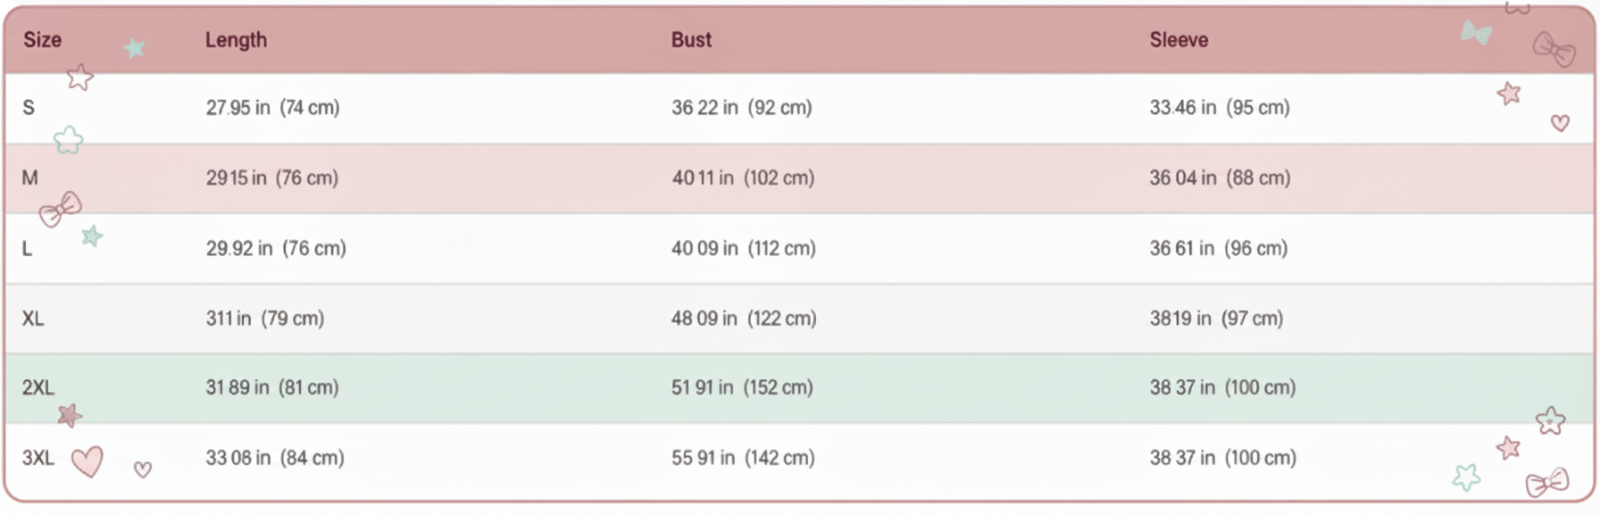Click the Bust column header
Screen dimensions: 1600x514
(x=691, y=40)
